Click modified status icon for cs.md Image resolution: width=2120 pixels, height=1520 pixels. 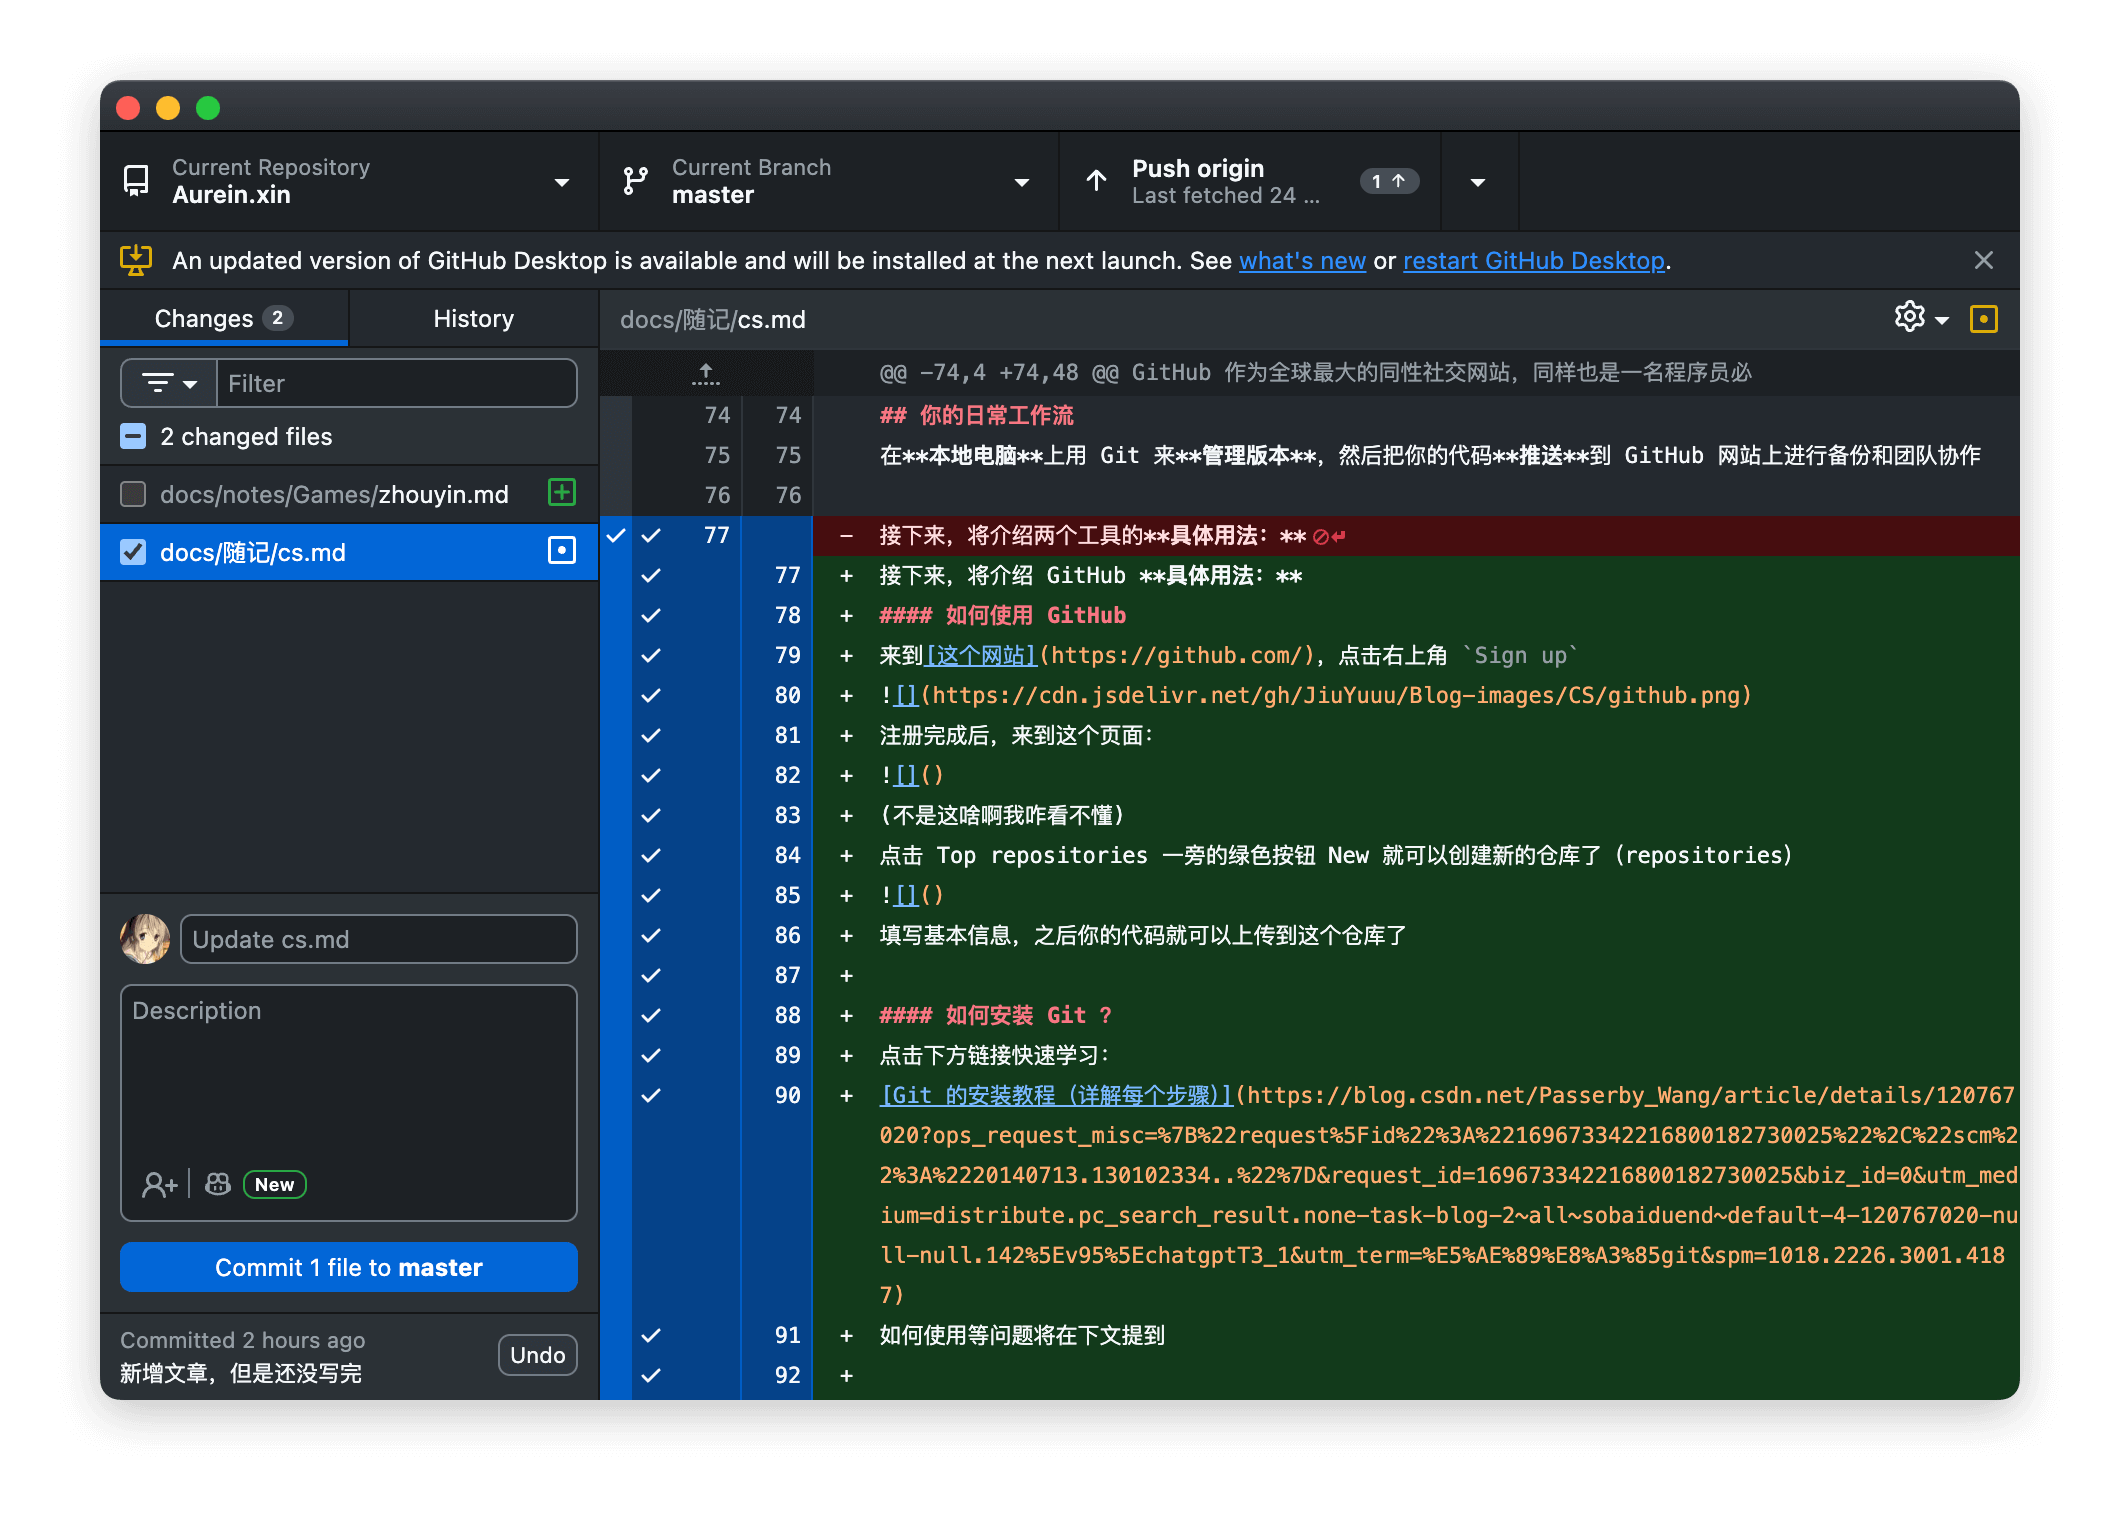point(562,551)
